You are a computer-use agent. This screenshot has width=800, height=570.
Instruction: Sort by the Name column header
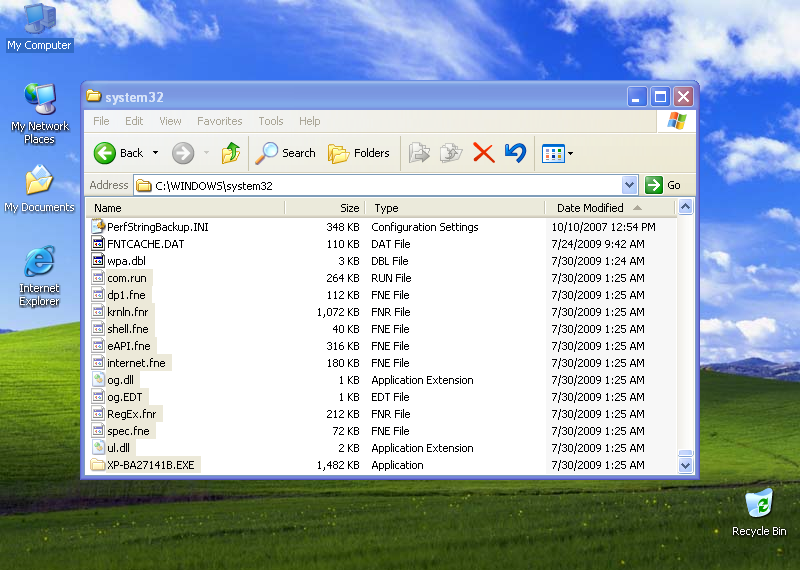185,208
